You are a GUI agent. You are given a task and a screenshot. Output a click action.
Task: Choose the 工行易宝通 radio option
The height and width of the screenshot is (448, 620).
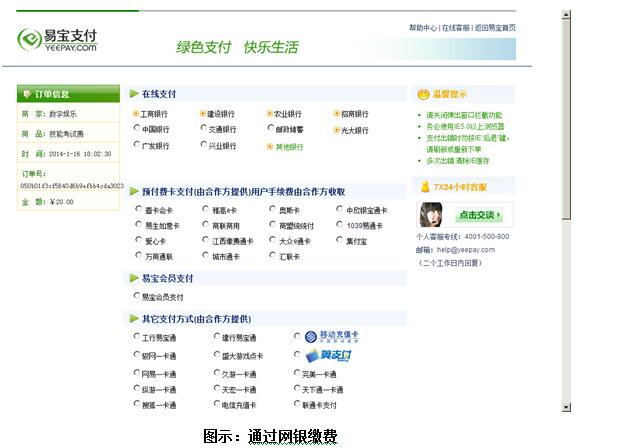tap(137, 336)
